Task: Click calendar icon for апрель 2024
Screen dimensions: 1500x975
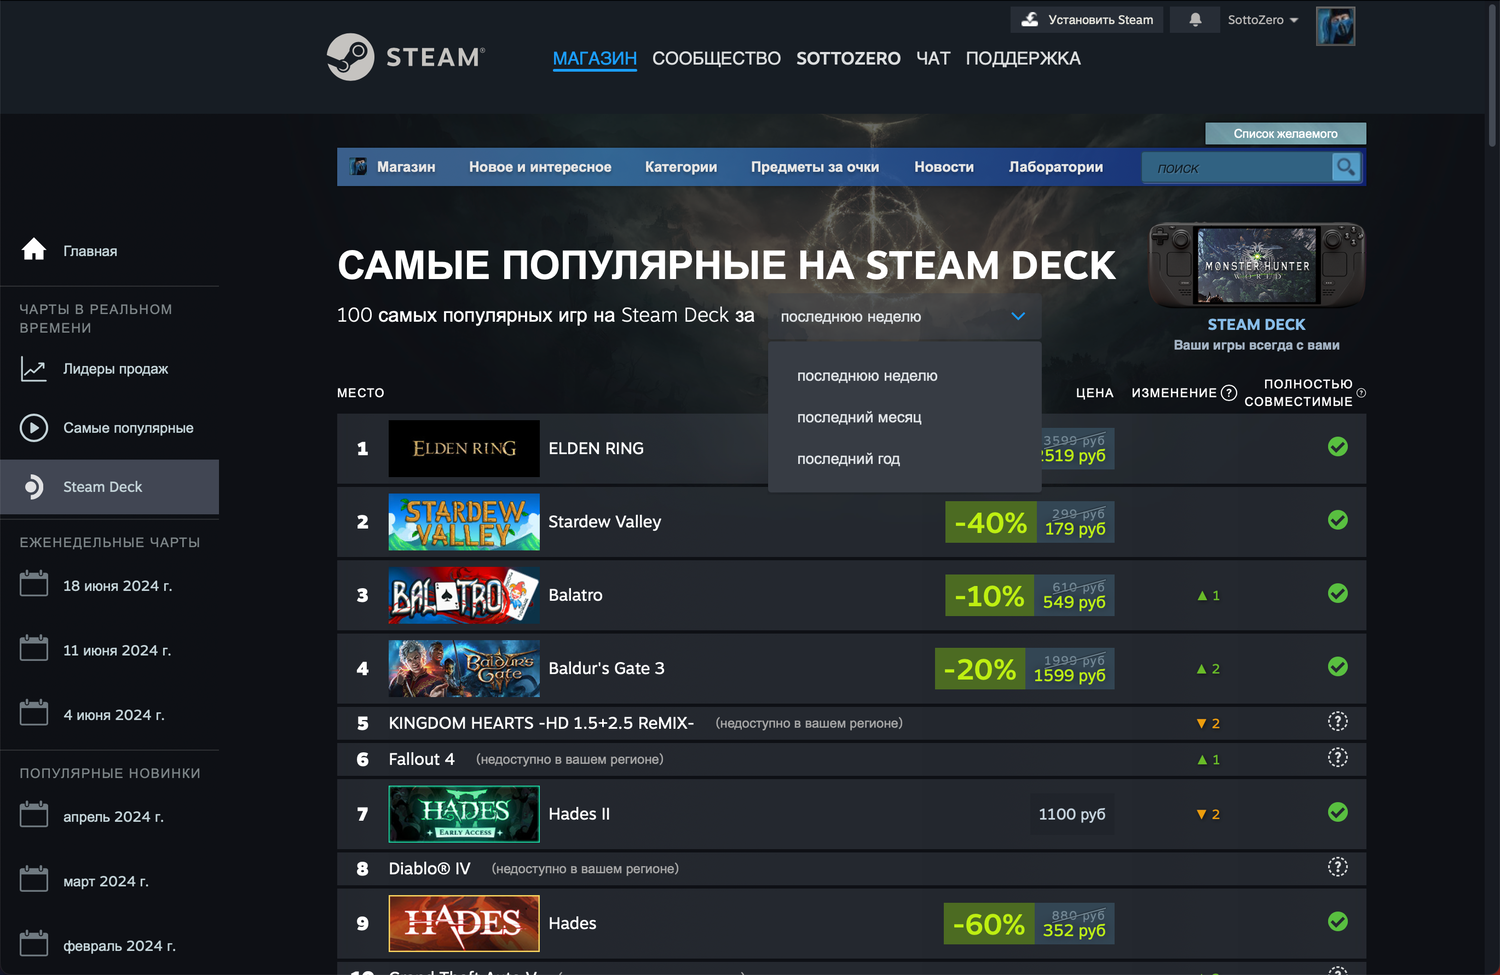Action: (x=34, y=815)
